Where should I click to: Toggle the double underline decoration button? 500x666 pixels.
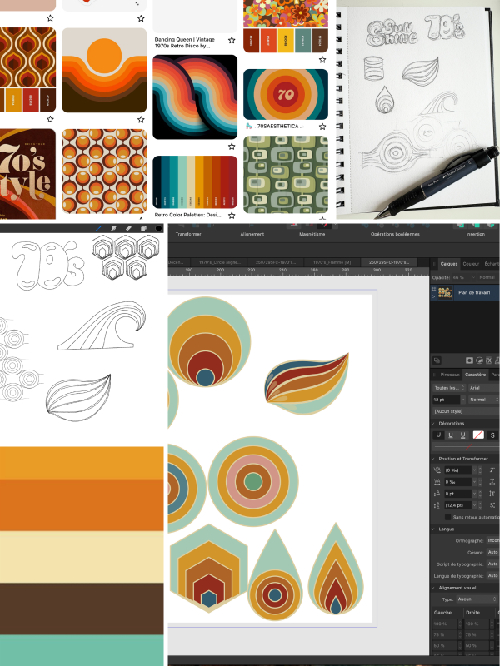(463, 435)
